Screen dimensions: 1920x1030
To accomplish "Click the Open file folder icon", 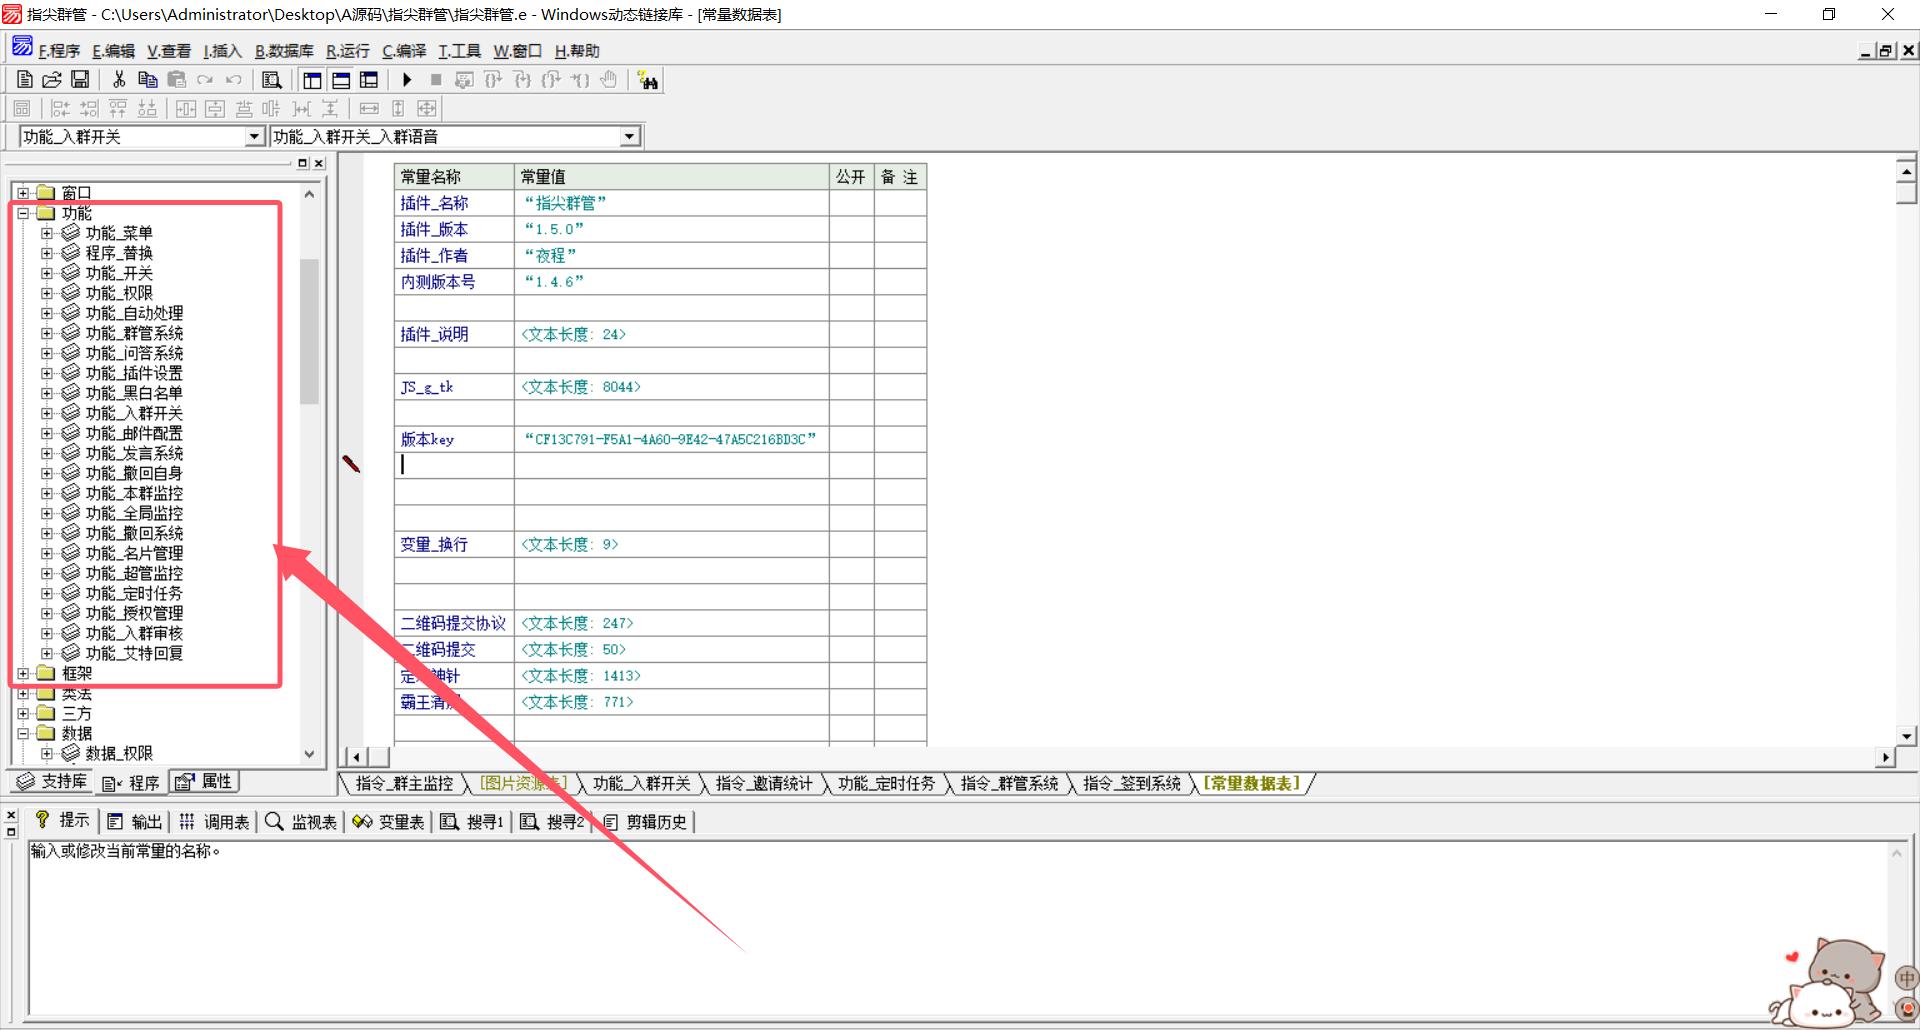I will coord(52,80).
